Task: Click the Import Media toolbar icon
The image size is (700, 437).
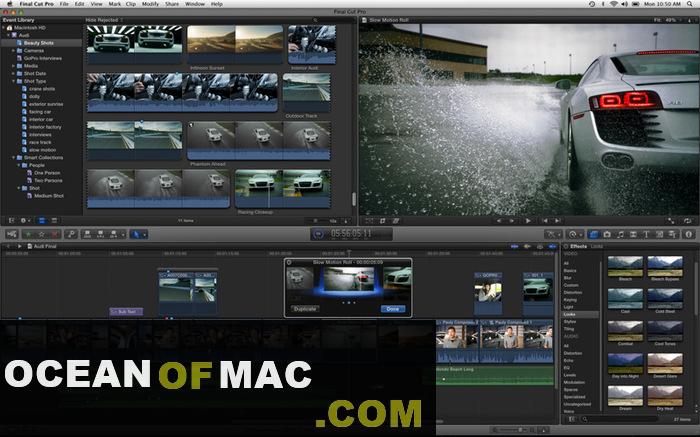Action: tap(12, 234)
